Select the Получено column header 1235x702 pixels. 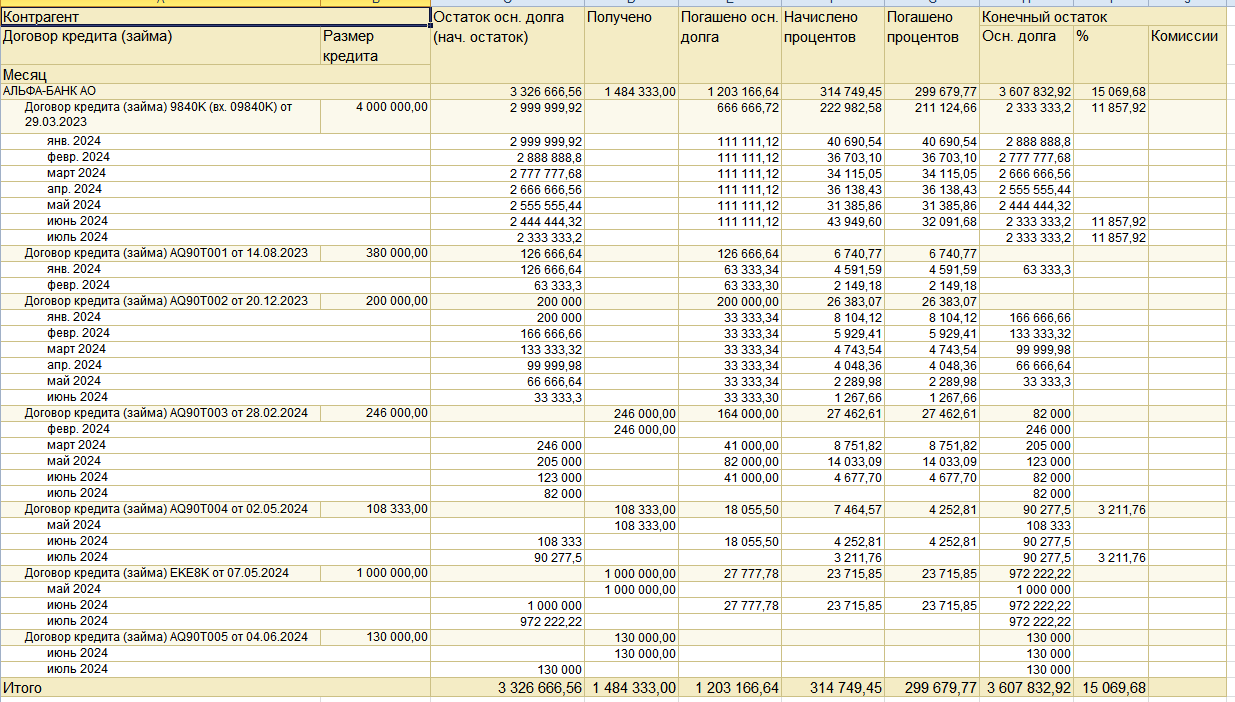[619, 17]
